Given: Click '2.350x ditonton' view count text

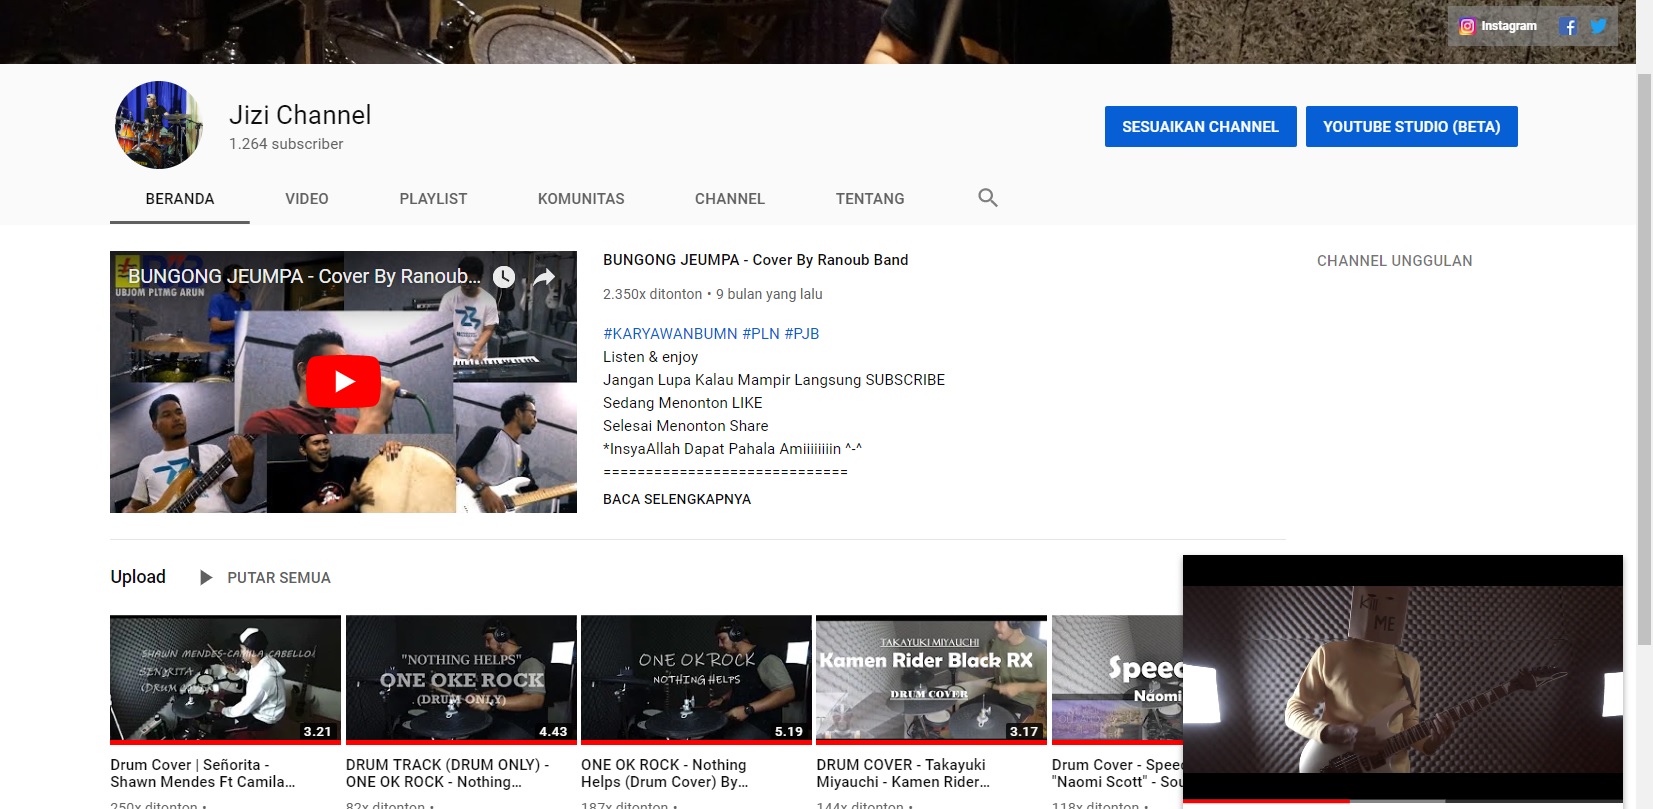Looking at the screenshot, I should pos(653,294).
